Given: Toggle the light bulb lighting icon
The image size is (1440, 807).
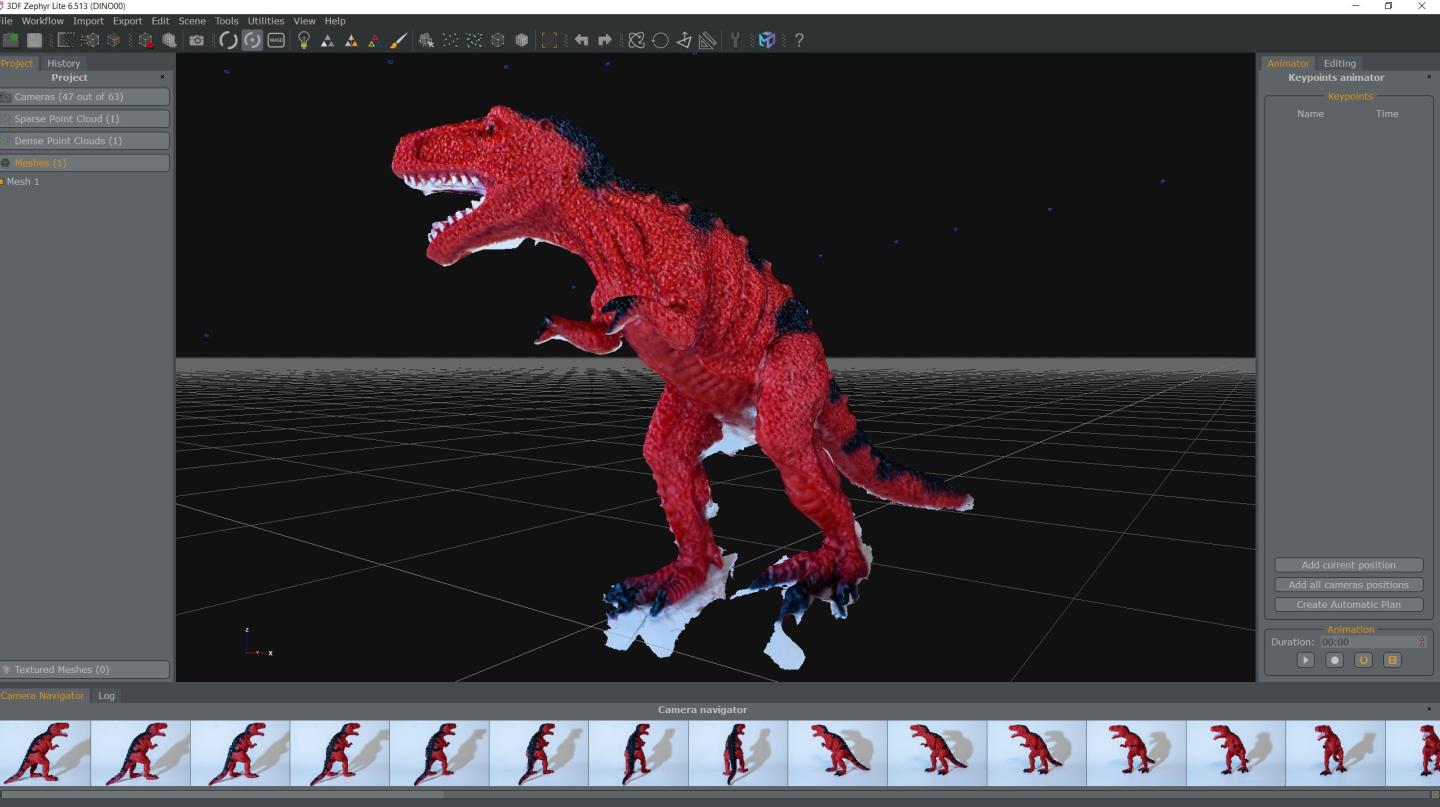Looking at the screenshot, I should (x=304, y=40).
